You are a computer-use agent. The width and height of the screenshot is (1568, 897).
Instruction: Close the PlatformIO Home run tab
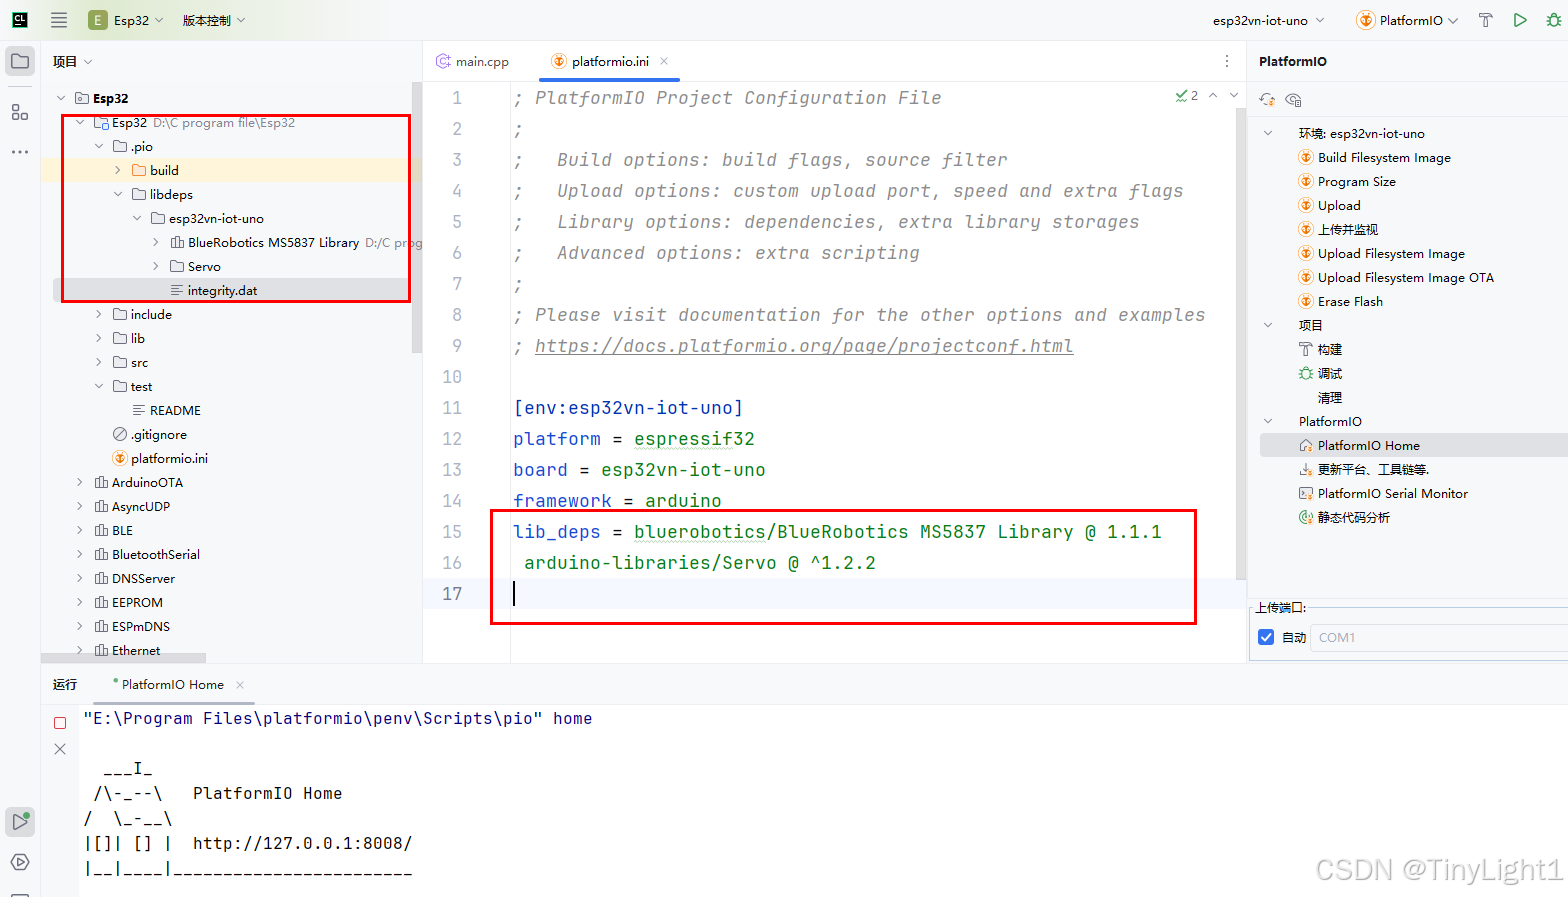240,685
